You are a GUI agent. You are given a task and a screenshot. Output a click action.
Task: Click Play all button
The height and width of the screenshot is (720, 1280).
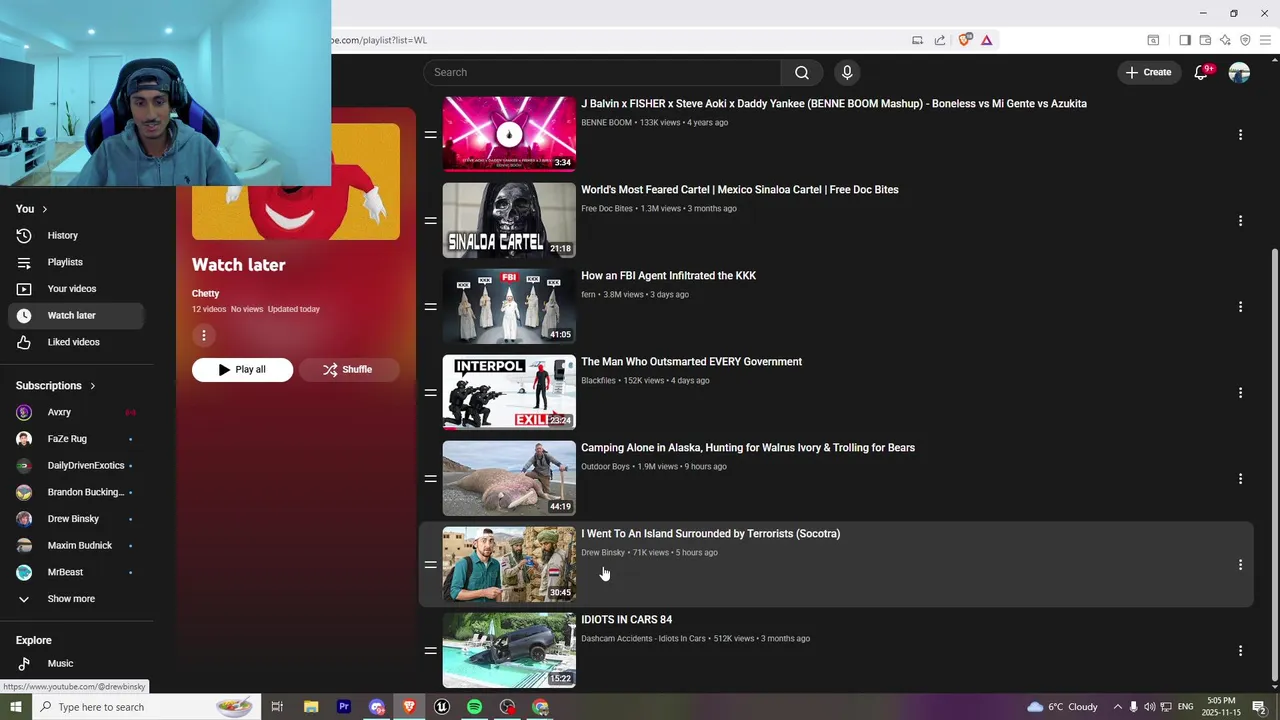(242, 369)
